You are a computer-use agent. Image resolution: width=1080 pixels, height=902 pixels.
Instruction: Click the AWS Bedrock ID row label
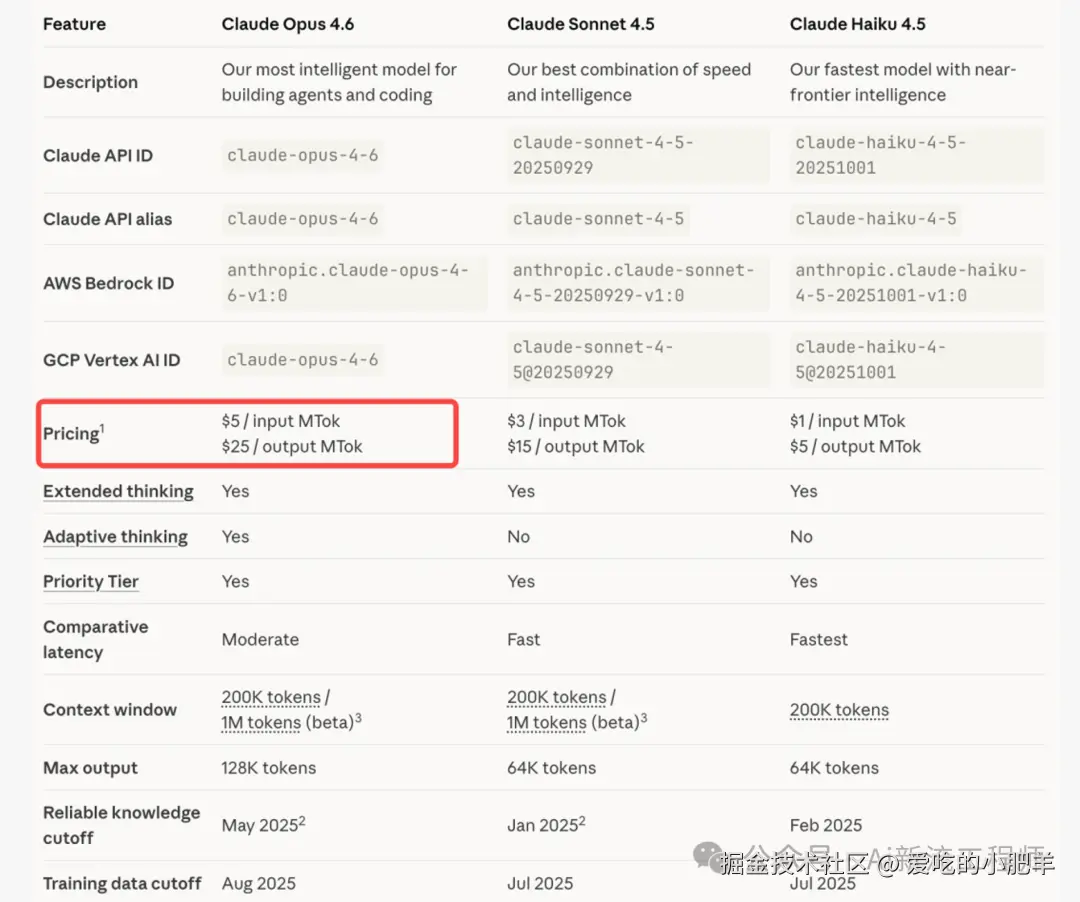[108, 283]
